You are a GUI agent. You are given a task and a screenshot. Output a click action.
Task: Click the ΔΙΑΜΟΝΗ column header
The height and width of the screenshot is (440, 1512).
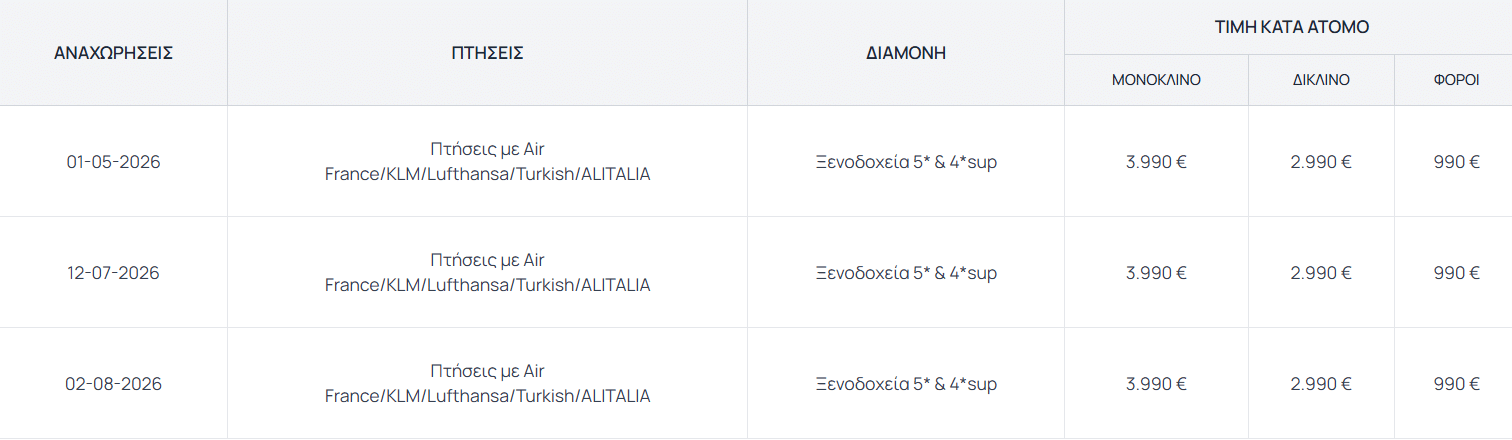[x=906, y=53]
